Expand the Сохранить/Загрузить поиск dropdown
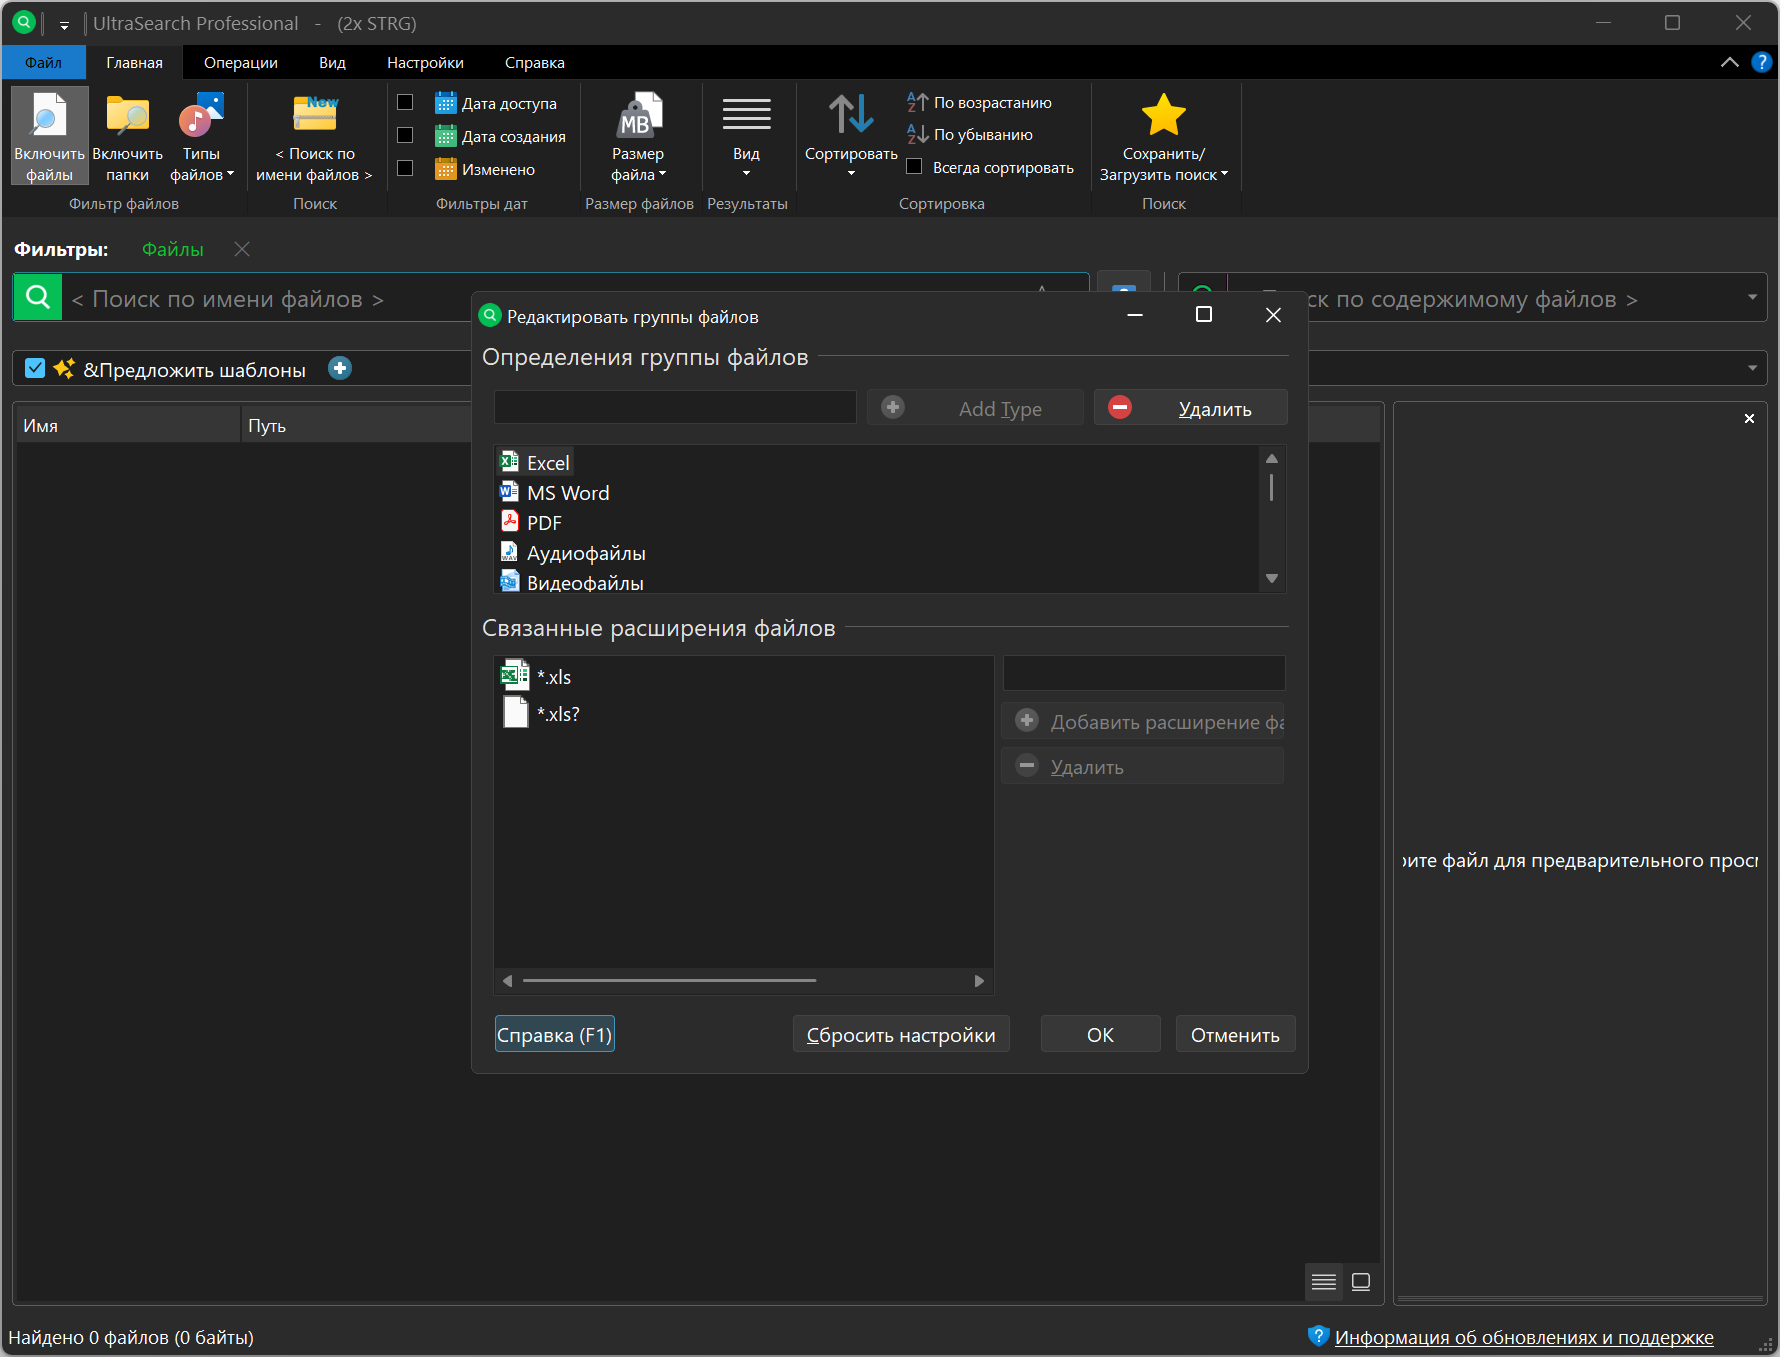 pos(1224,174)
